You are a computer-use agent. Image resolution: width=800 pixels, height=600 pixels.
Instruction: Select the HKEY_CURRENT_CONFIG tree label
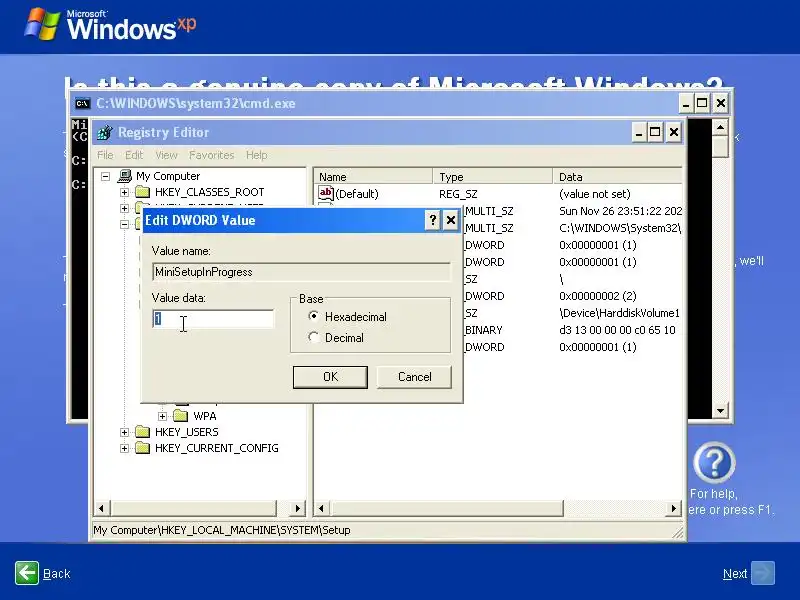click(216, 448)
